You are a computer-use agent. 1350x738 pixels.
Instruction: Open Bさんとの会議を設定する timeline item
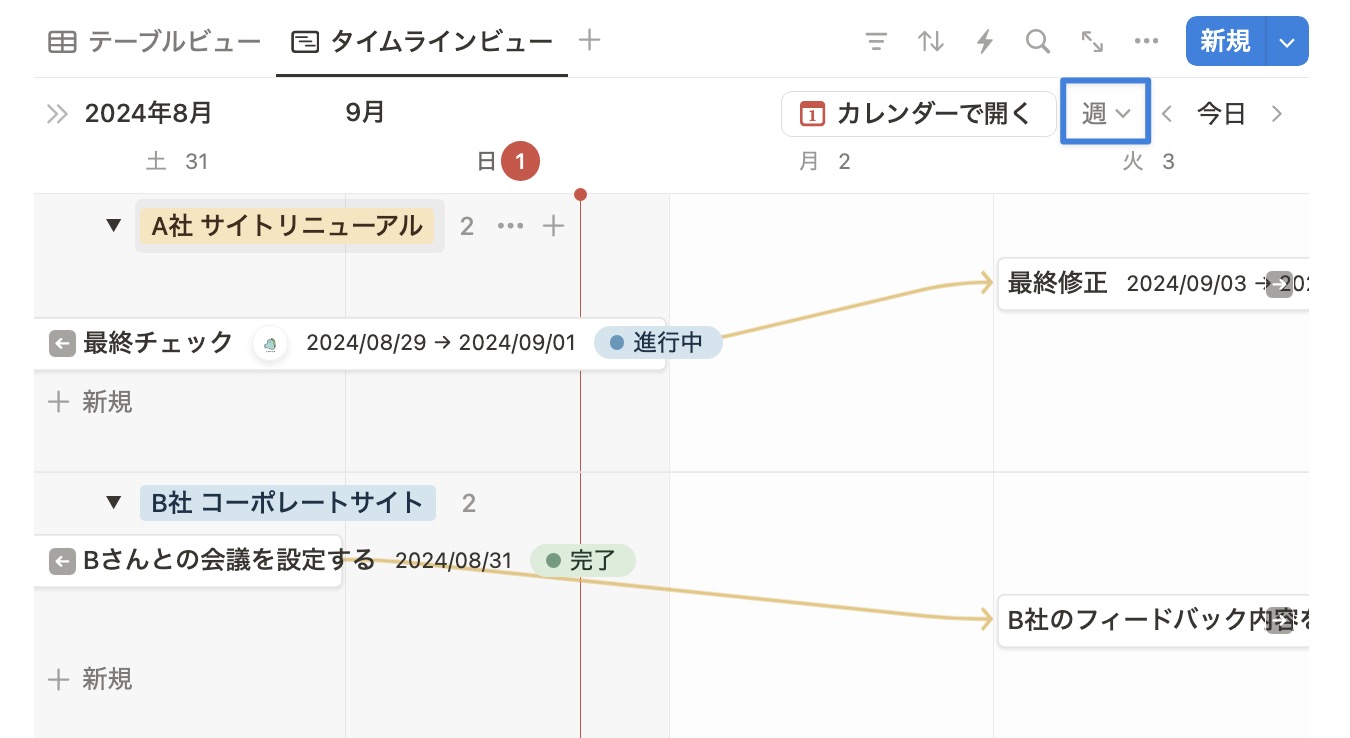188,561
